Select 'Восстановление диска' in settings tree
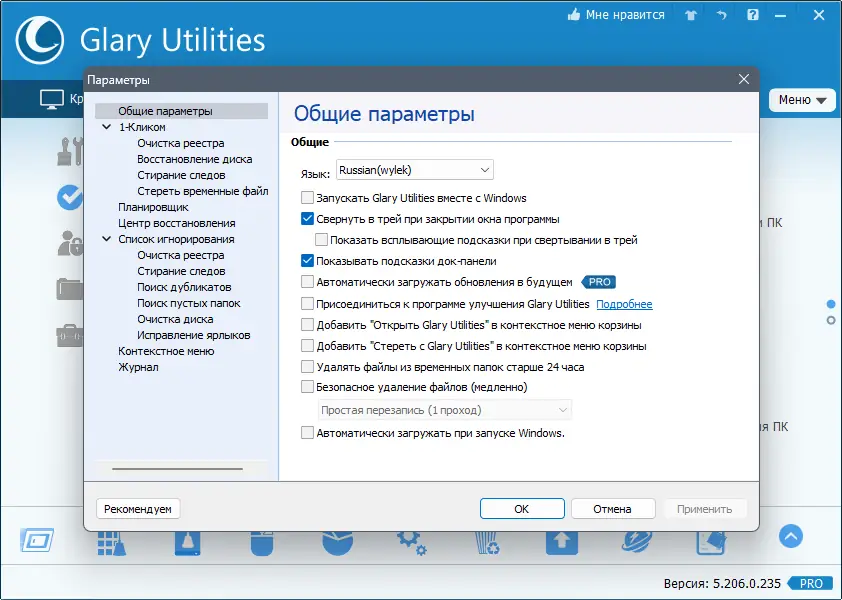This screenshot has height=600, width=842. (x=194, y=160)
